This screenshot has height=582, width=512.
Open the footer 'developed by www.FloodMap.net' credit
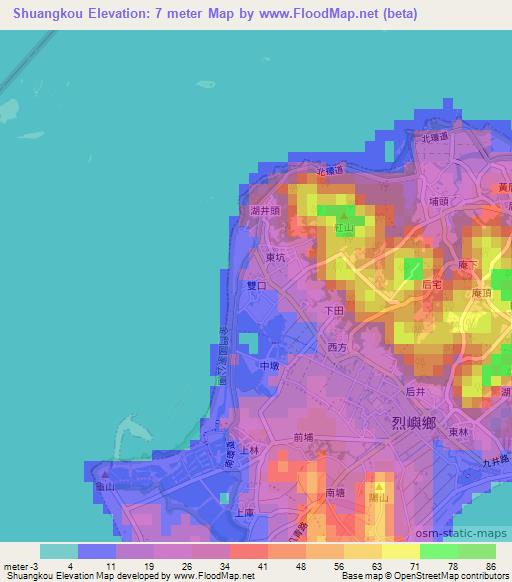[x=131, y=576]
